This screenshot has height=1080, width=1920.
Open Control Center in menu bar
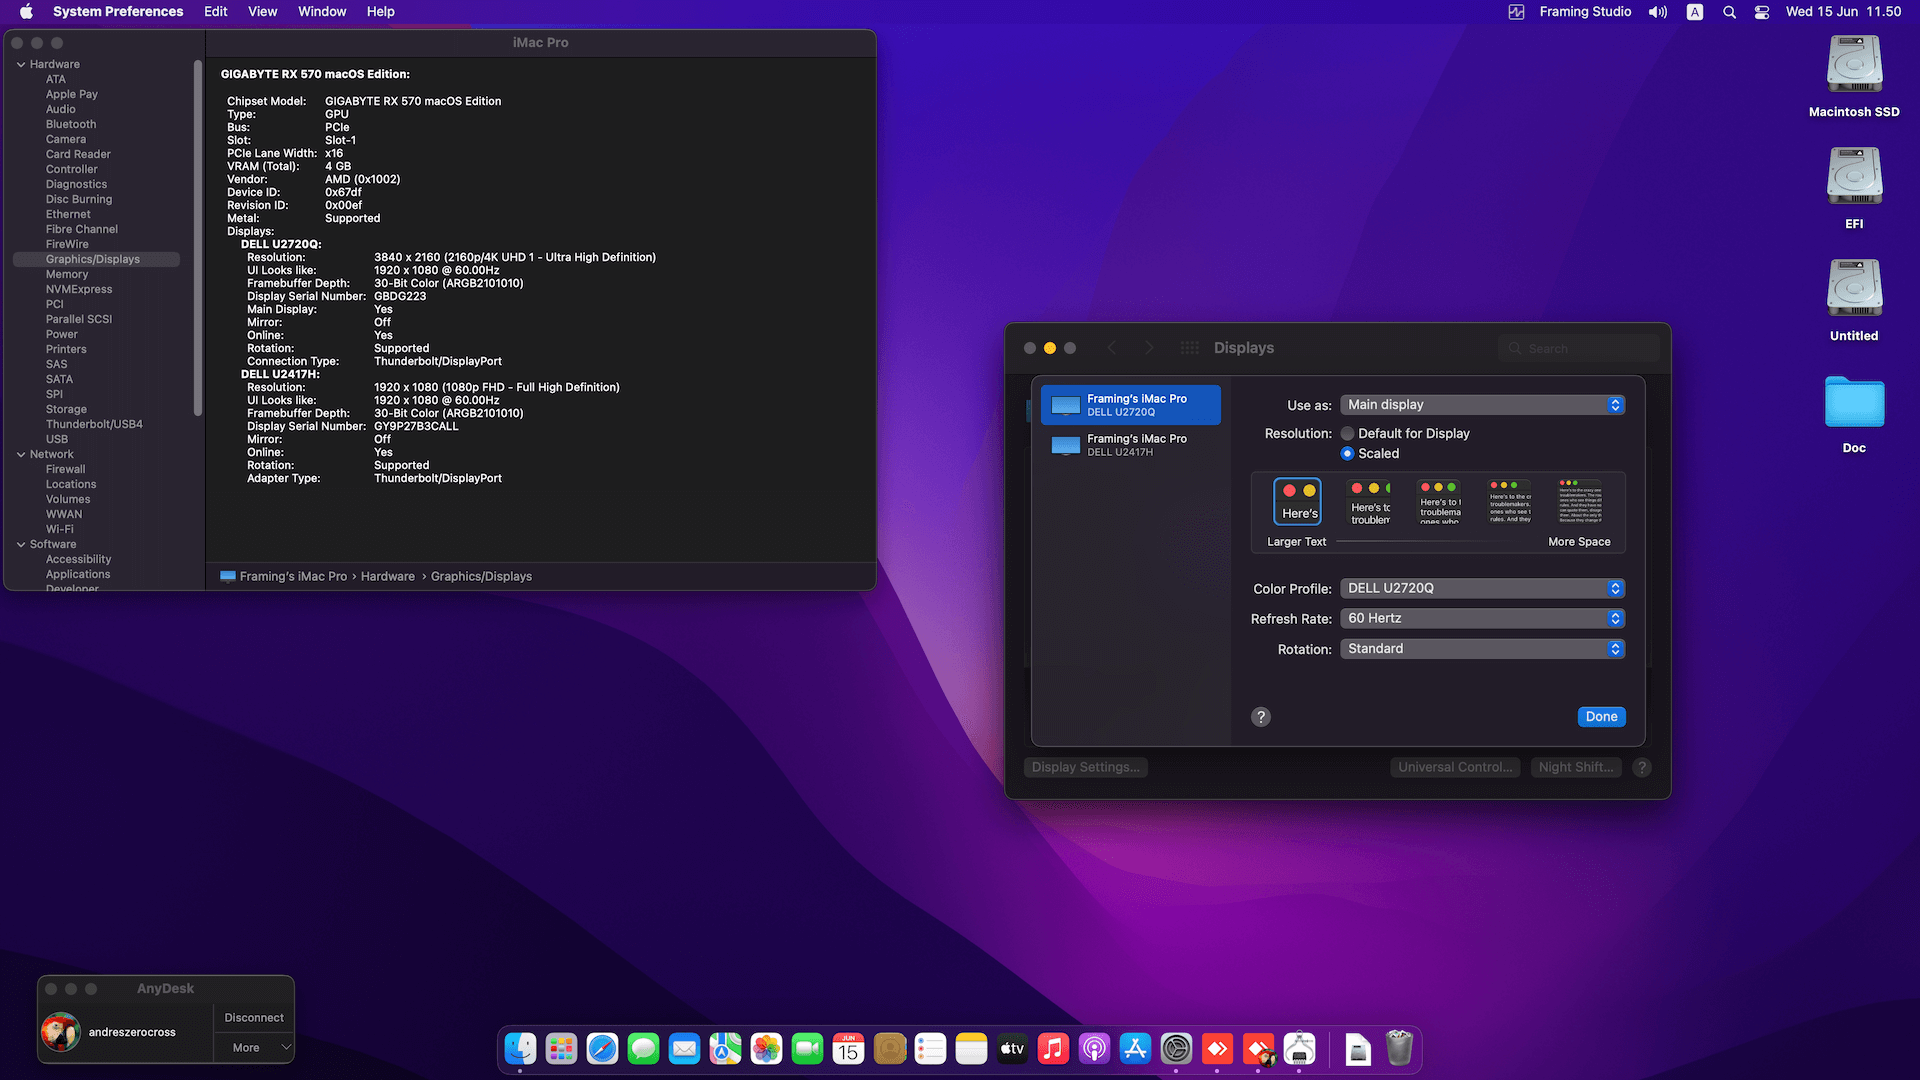(x=1762, y=12)
